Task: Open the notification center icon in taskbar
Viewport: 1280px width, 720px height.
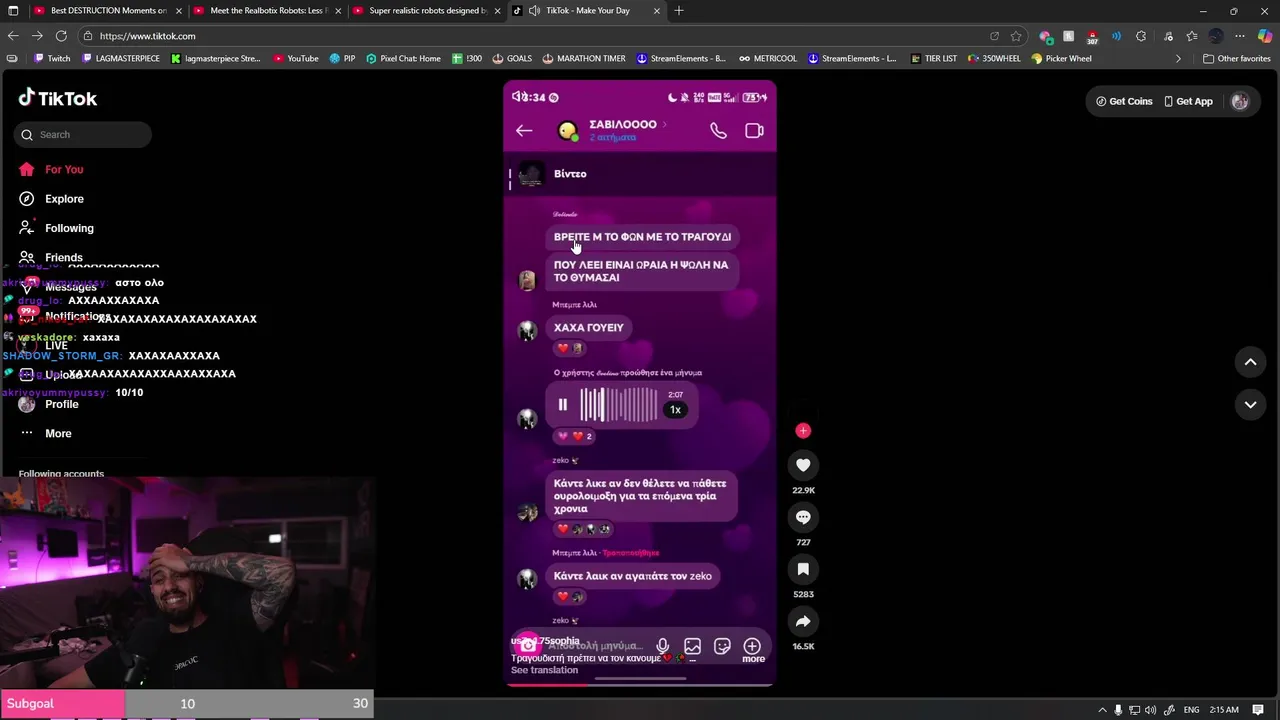Action: pyautogui.click(x=1258, y=710)
